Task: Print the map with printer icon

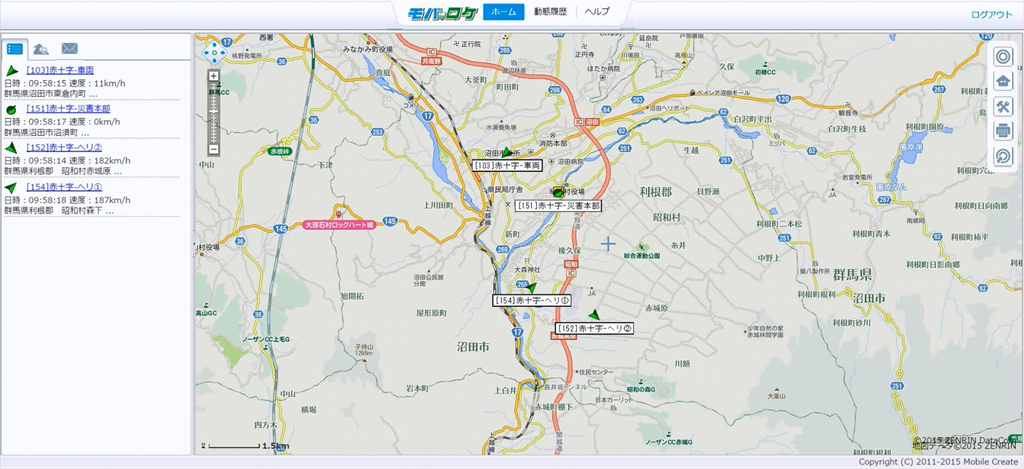Action: tap(1003, 131)
